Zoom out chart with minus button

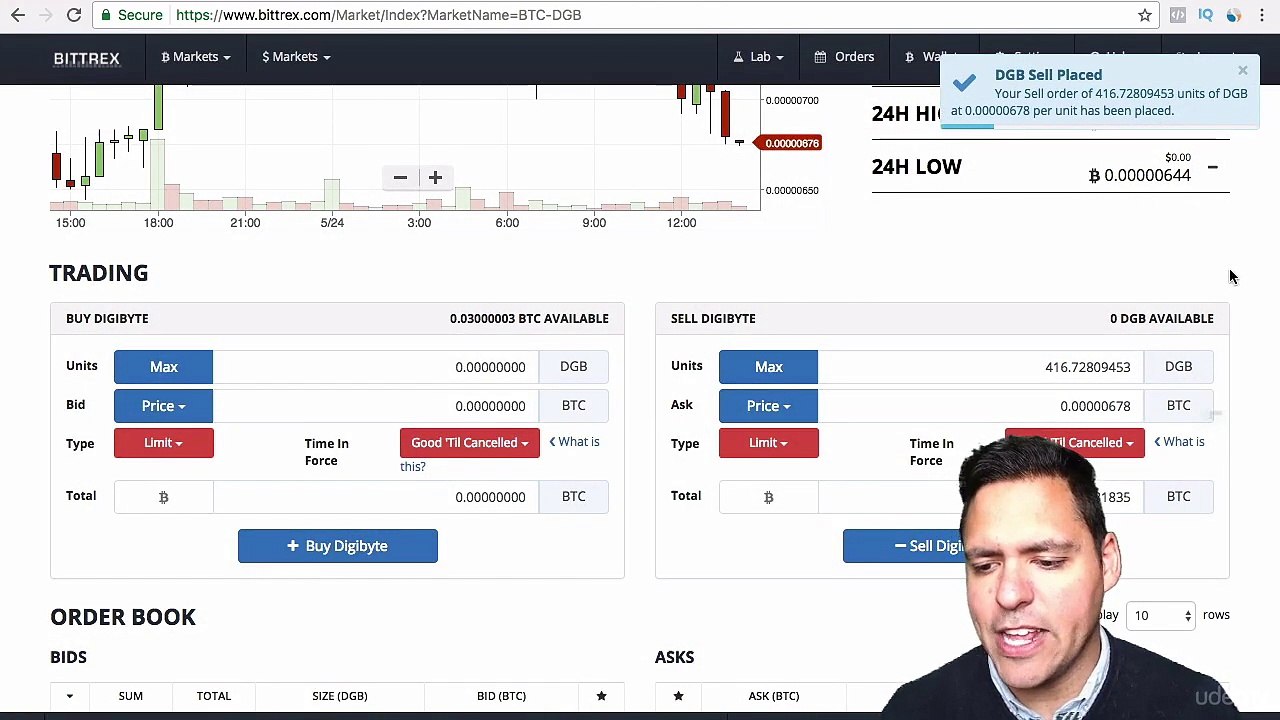coord(400,178)
